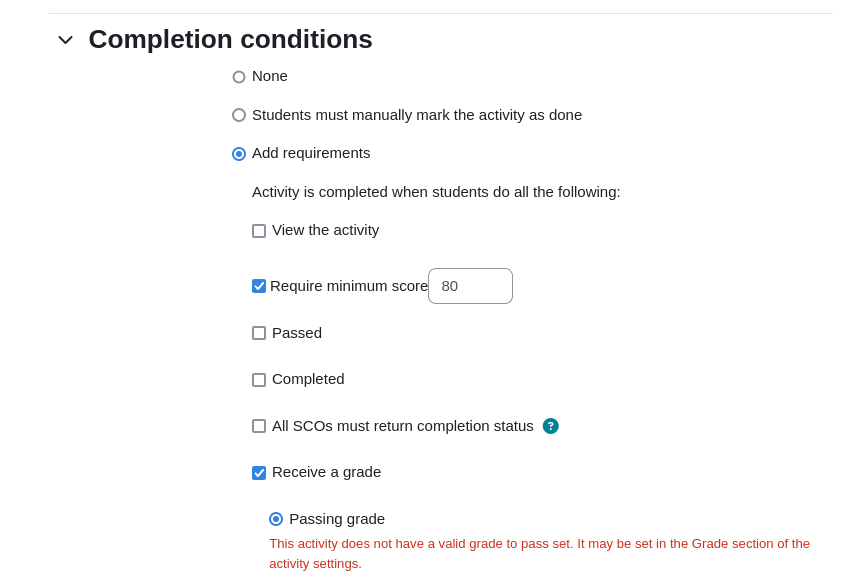
Task: Enable the View the activity checkbox
Action: pos(259,231)
